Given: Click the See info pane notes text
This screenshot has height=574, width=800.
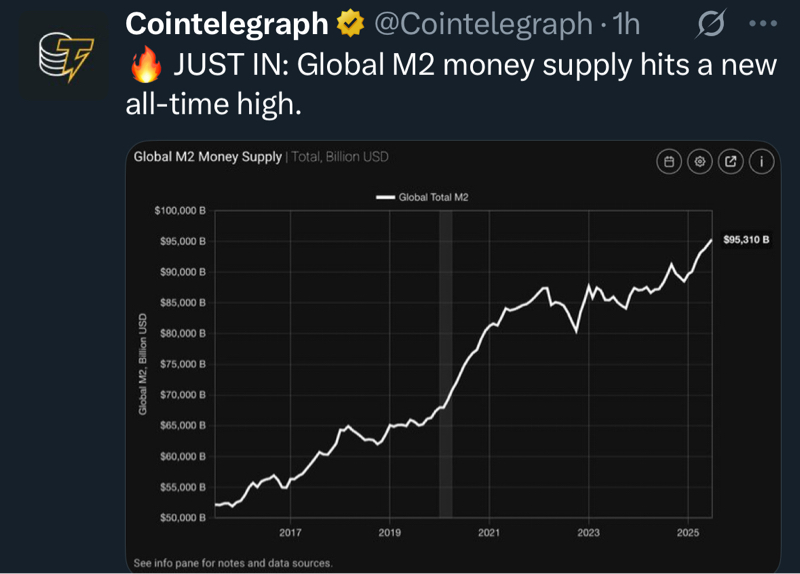Looking at the screenshot, I should pos(232,563).
